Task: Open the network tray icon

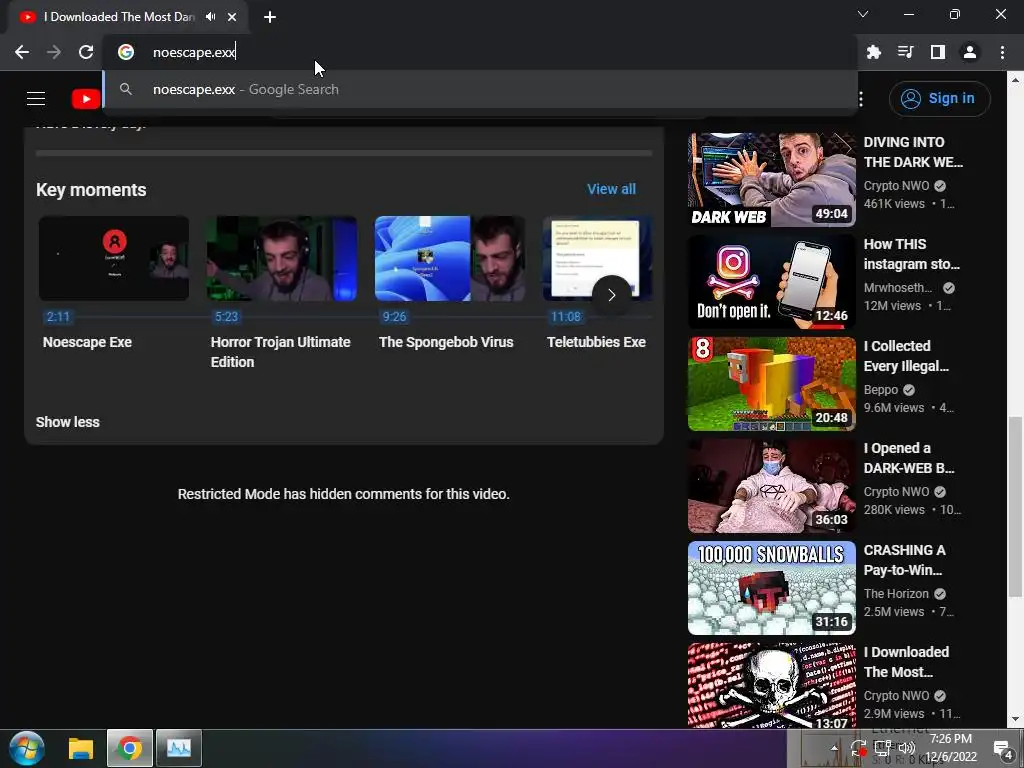Action: click(x=882, y=748)
